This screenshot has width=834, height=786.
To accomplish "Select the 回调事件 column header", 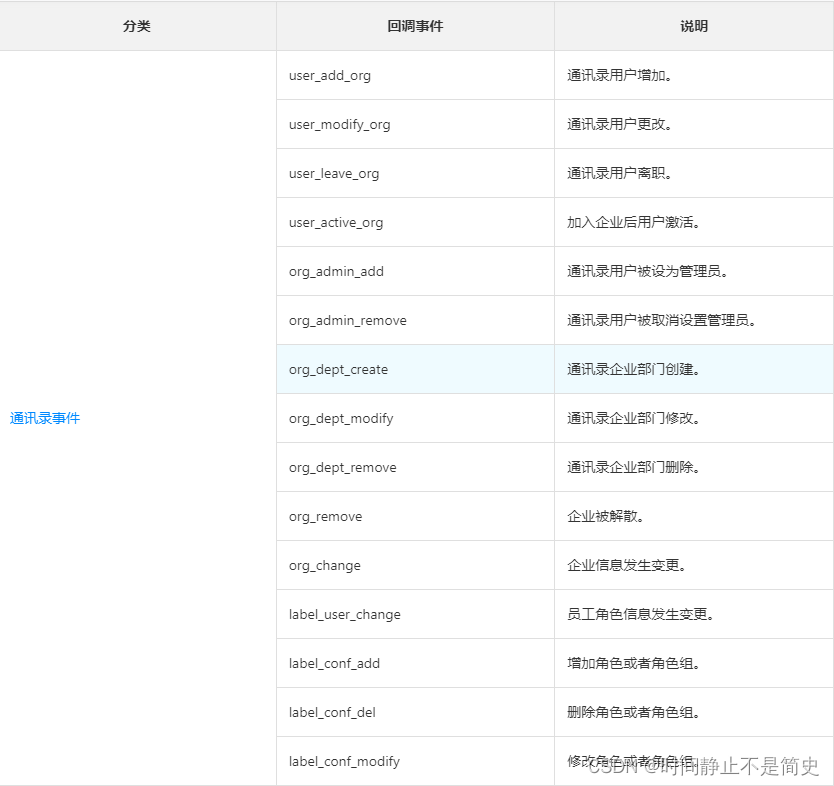I will [x=415, y=26].
